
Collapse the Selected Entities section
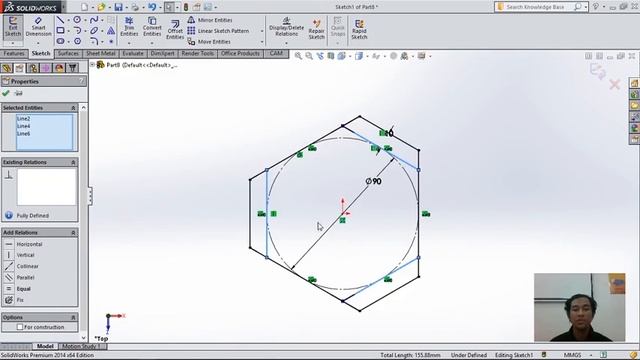(73, 108)
